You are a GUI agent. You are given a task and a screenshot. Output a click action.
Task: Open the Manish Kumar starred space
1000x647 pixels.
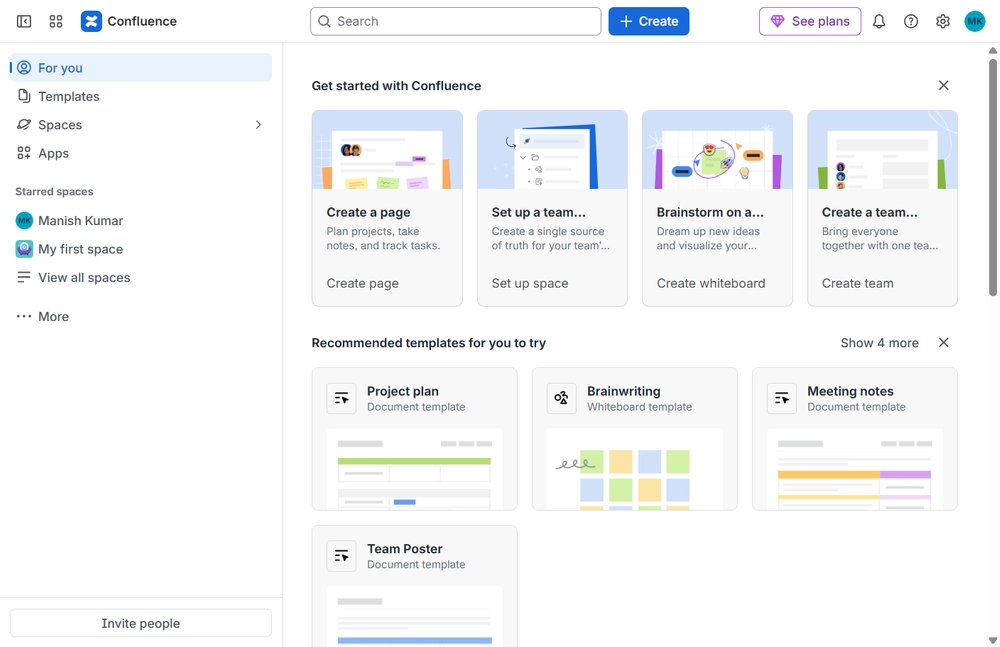pos(141,220)
